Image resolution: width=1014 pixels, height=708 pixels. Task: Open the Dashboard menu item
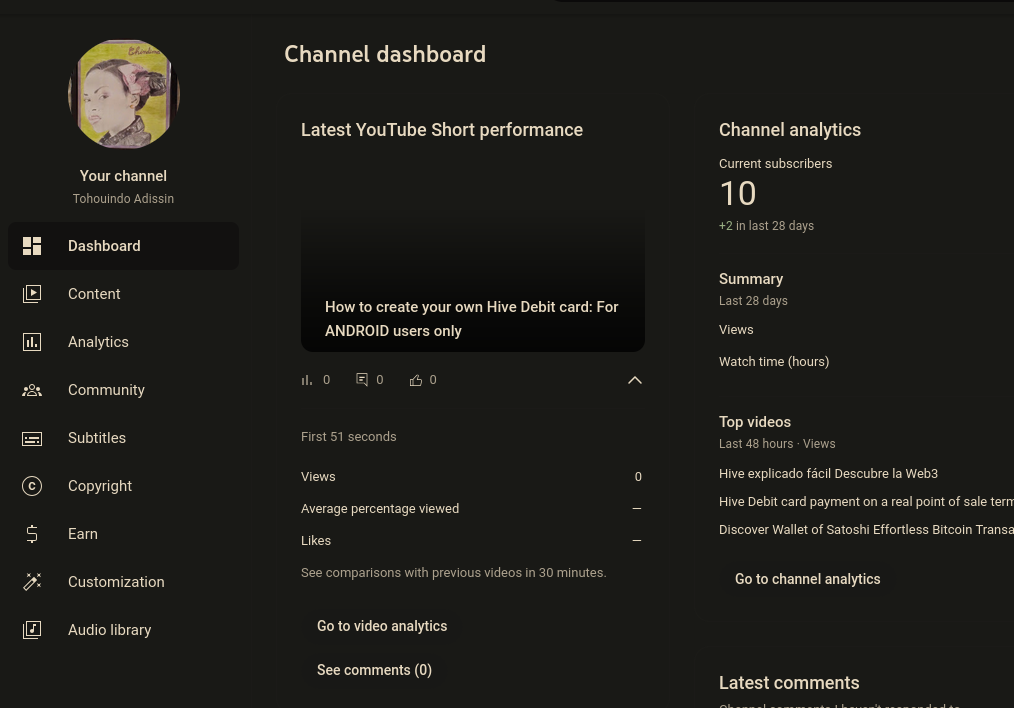coord(124,246)
